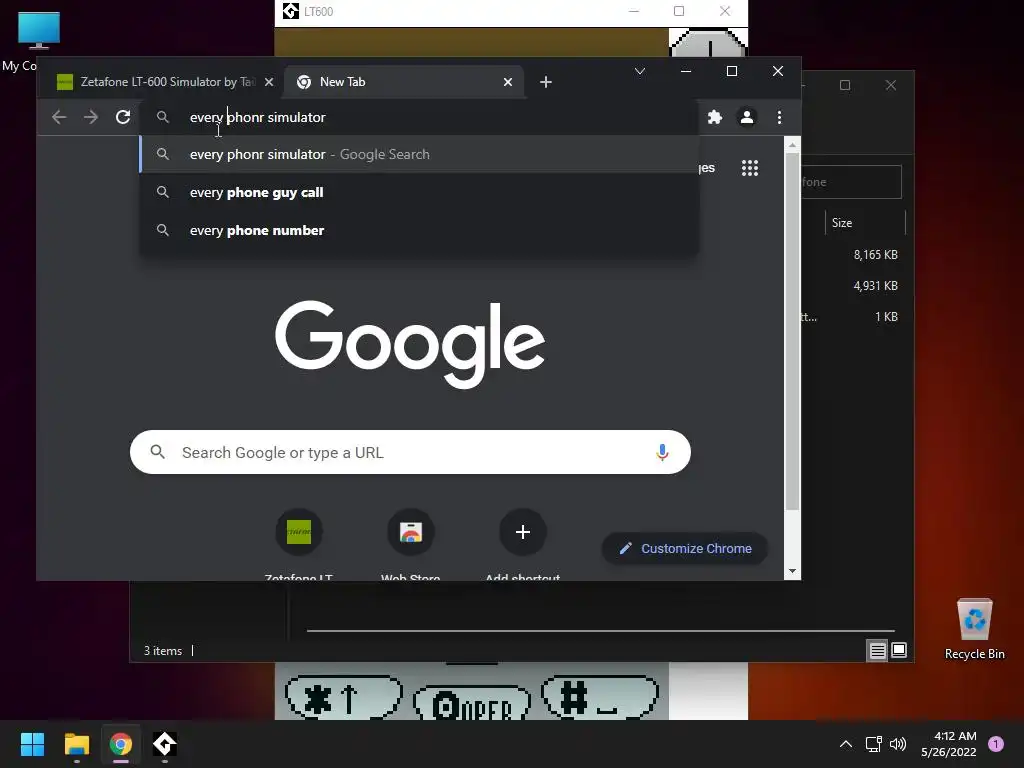
Task: Switch Explorer to details view icon
Action: pos(877,650)
